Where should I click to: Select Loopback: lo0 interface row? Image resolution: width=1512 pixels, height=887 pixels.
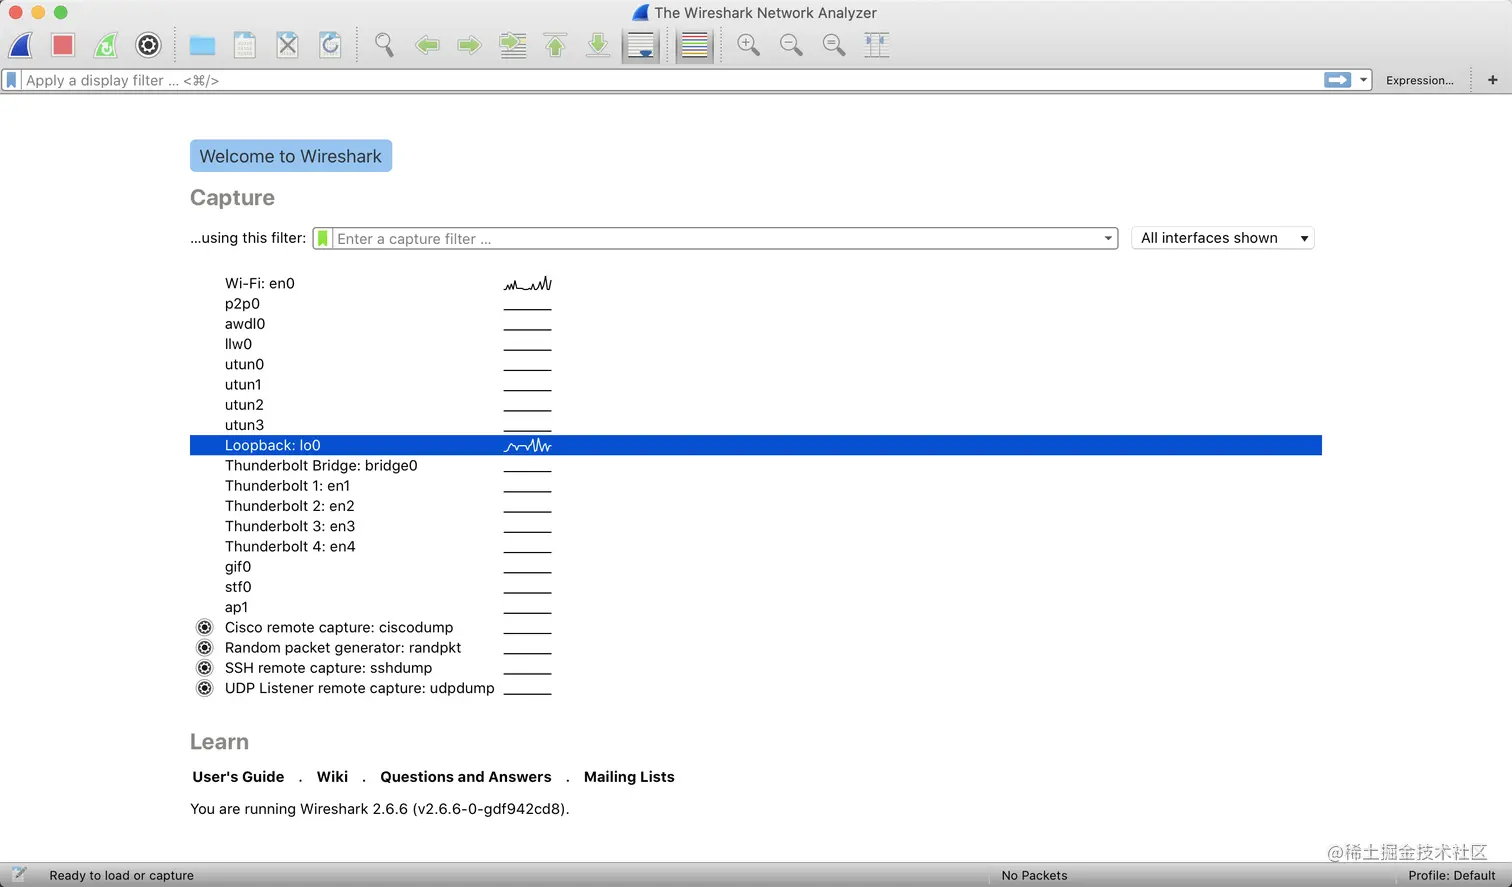coord(756,445)
